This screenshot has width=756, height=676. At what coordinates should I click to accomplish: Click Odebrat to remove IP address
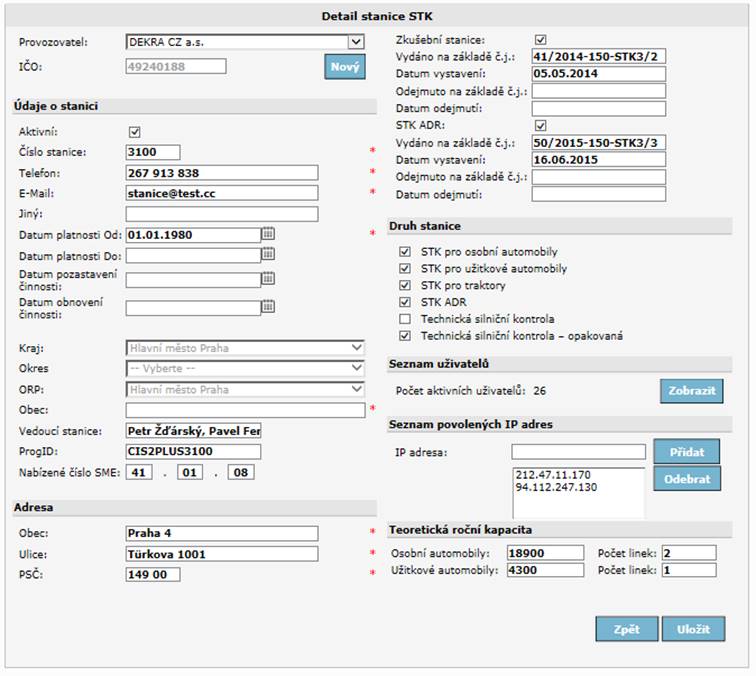[x=687, y=478]
